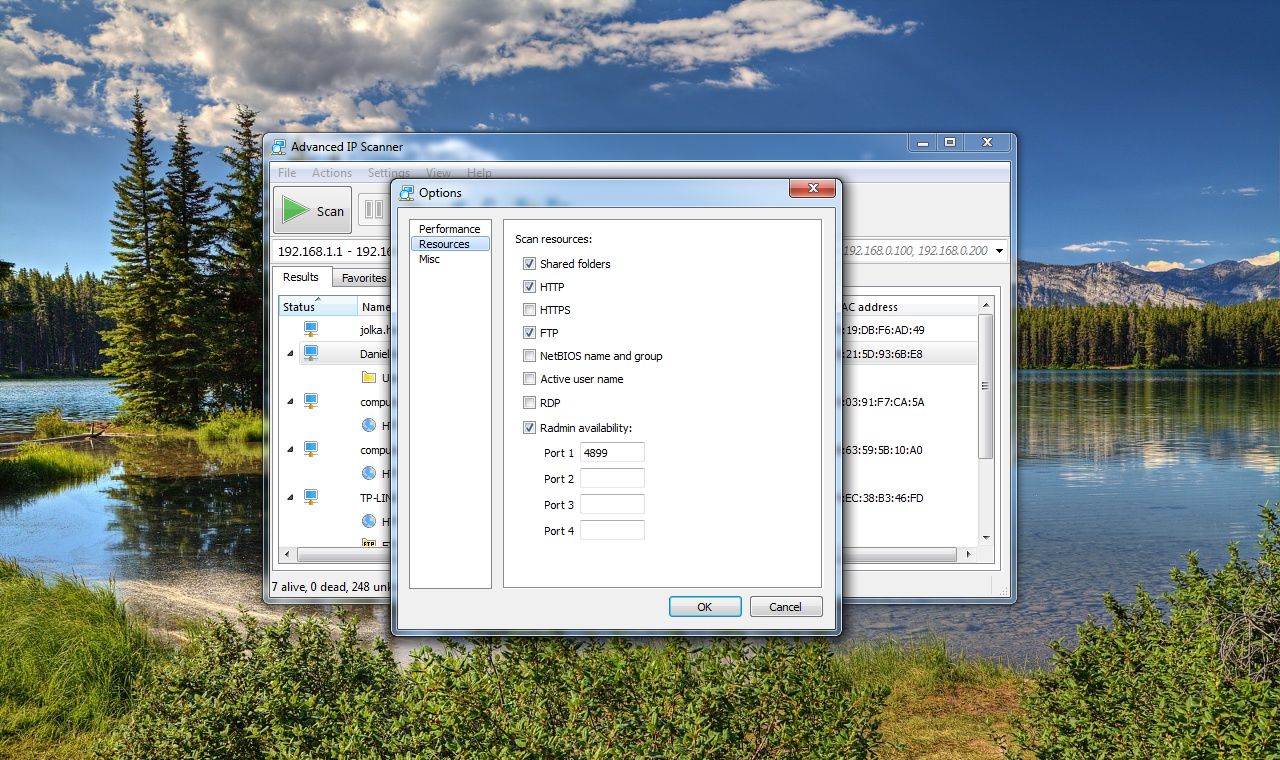Click the HTTP globe icon under TP-LIN
Screen dimensions: 1280x760
(x=369, y=521)
